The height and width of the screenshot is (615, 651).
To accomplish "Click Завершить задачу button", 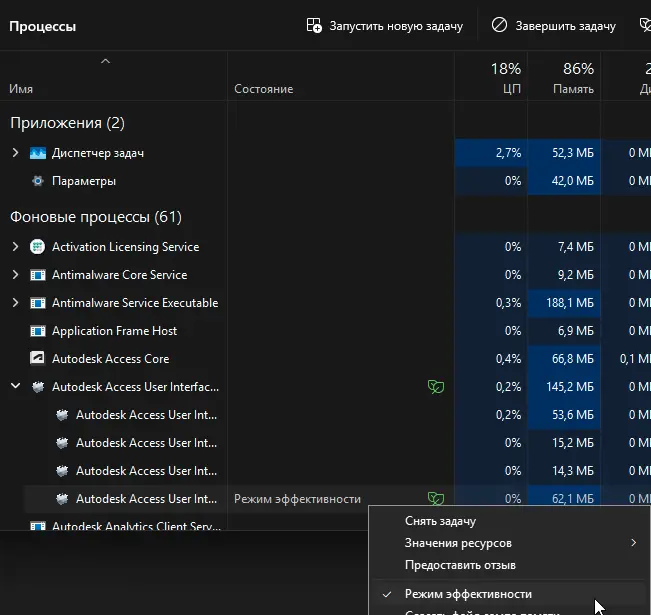I will [x=553, y=26].
